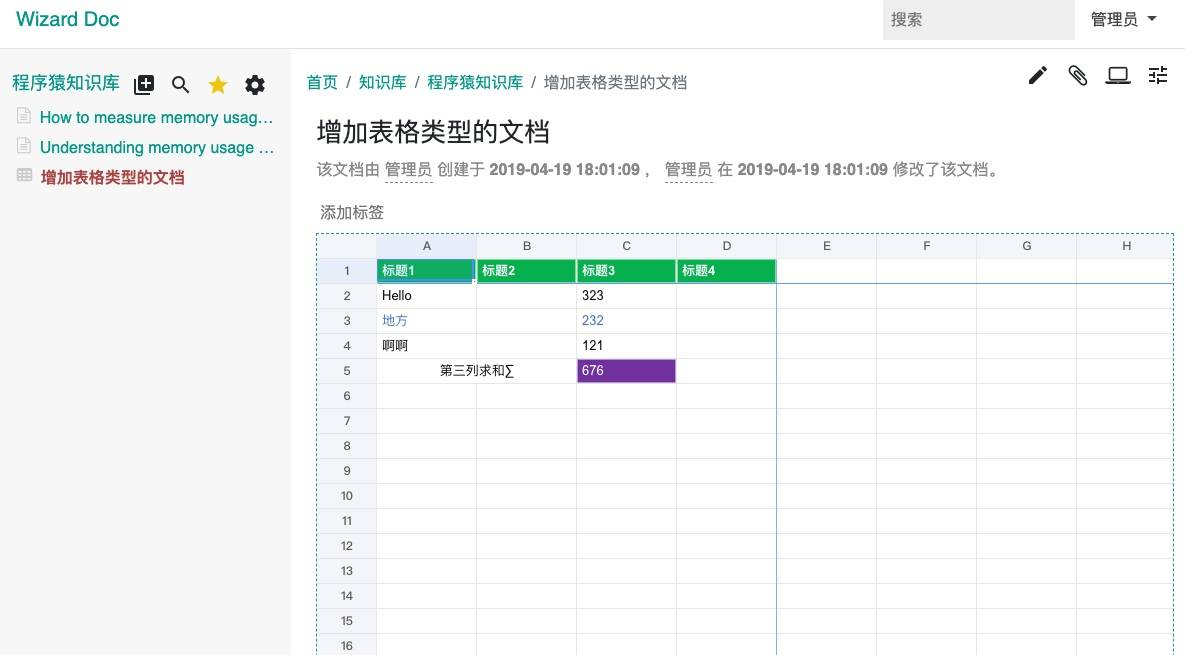Select row 1 header in spreadsheet
This screenshot has height=655, width=1185.
[x=347, y=270]
